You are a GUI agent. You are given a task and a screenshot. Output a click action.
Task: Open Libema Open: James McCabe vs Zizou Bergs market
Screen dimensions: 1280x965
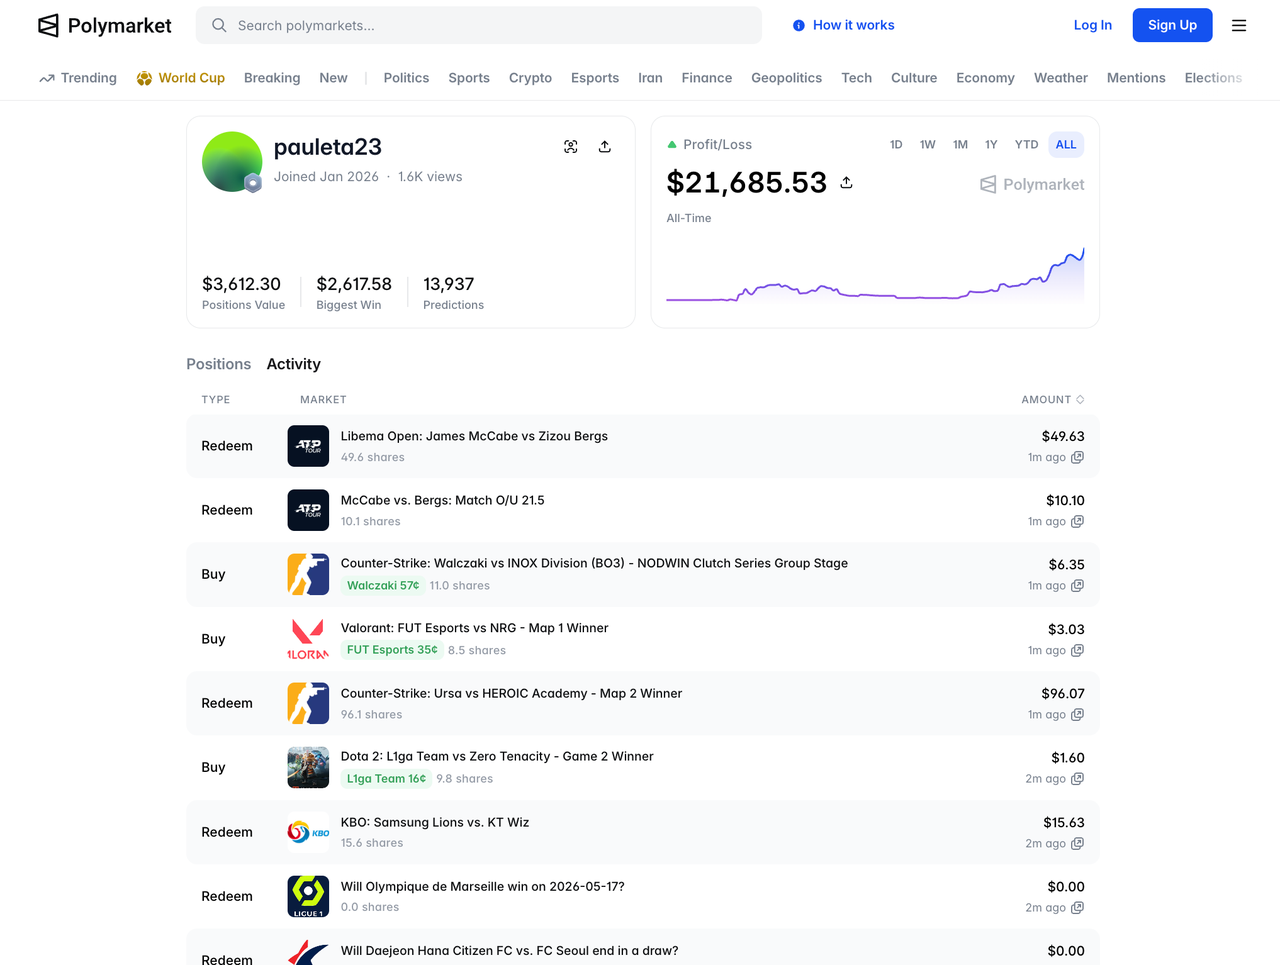[474, 436]
